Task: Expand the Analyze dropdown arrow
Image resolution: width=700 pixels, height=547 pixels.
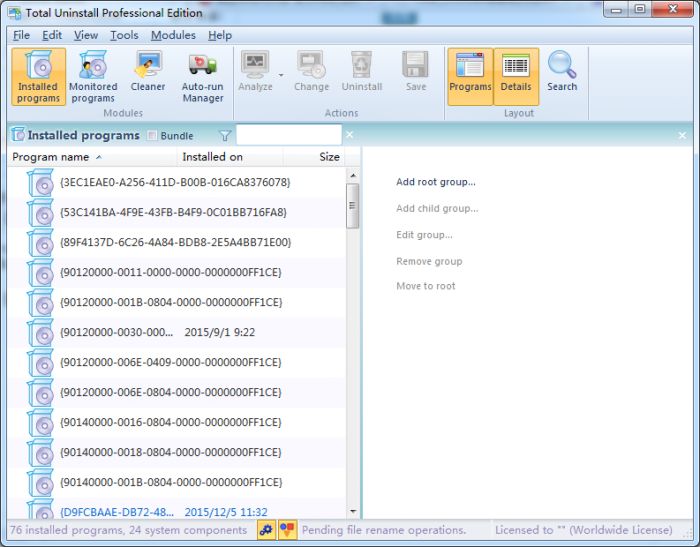Action: pos(281,75)
